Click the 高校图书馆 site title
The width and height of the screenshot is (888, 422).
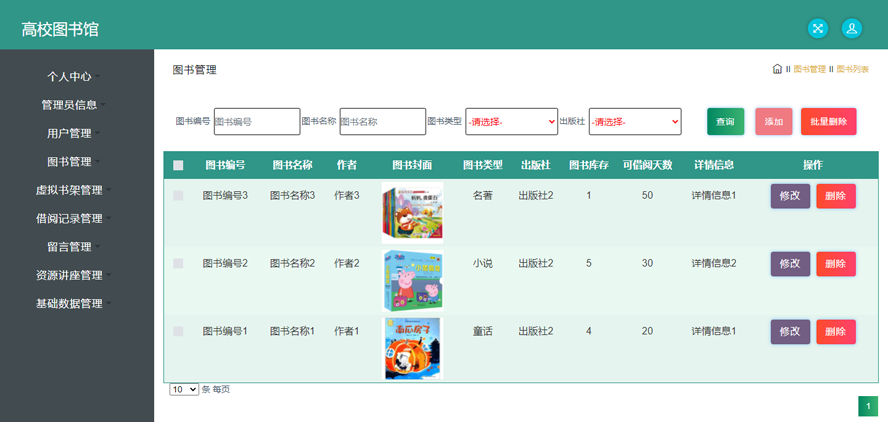coord(60,29)
